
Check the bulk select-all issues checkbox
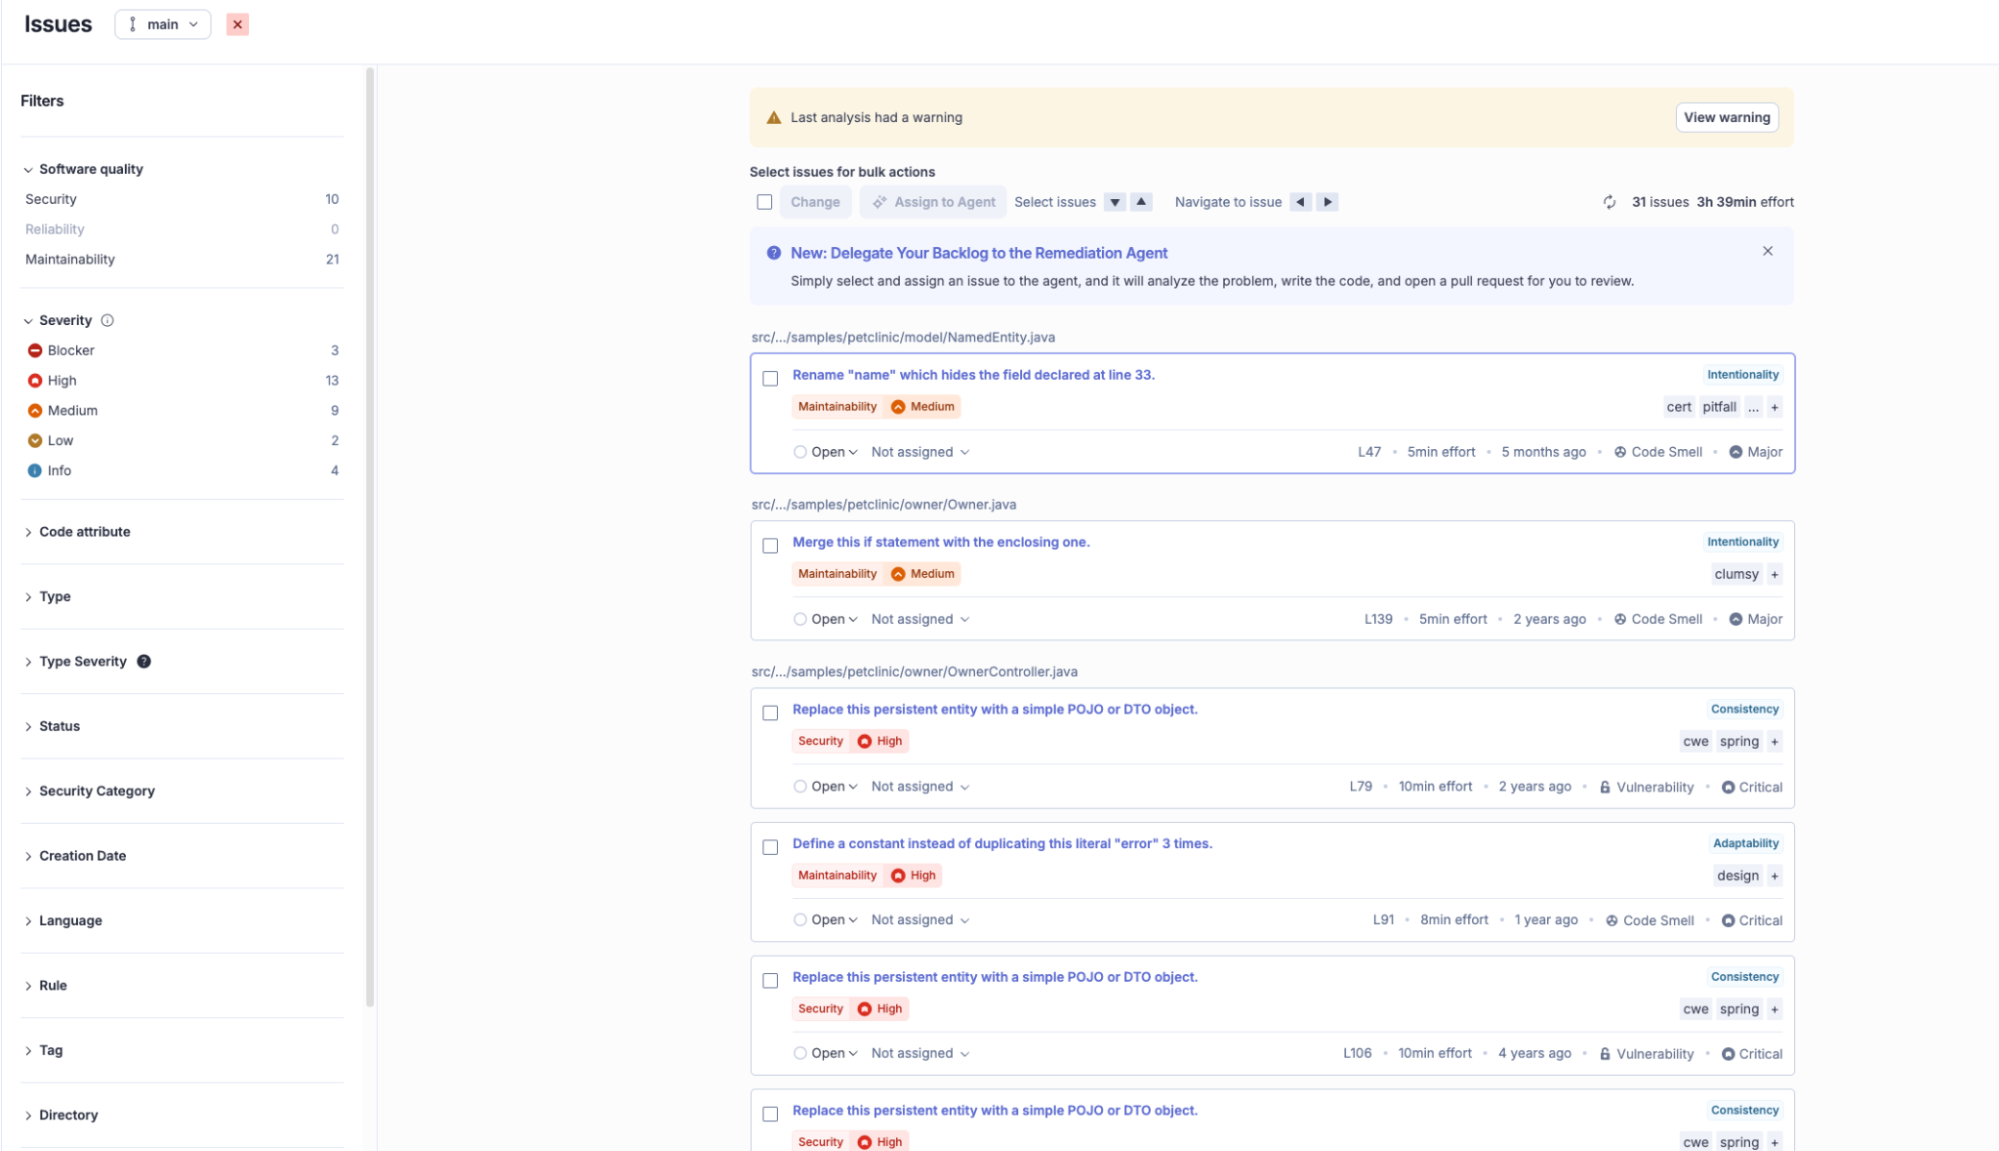pos(764,202)
